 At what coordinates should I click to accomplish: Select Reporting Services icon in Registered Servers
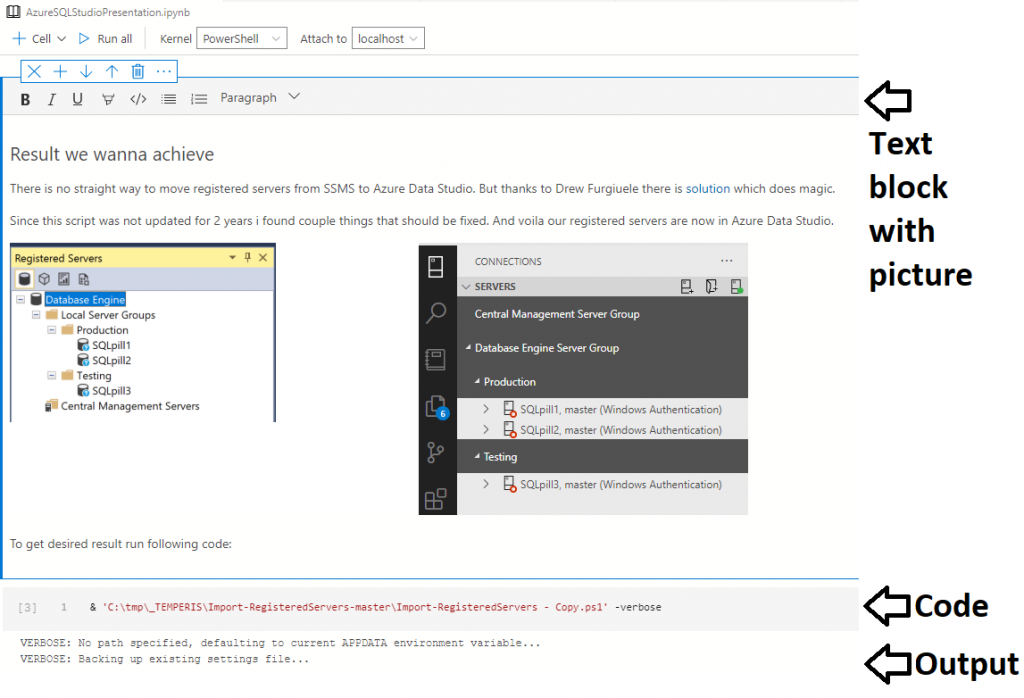(x=63, y=279)
